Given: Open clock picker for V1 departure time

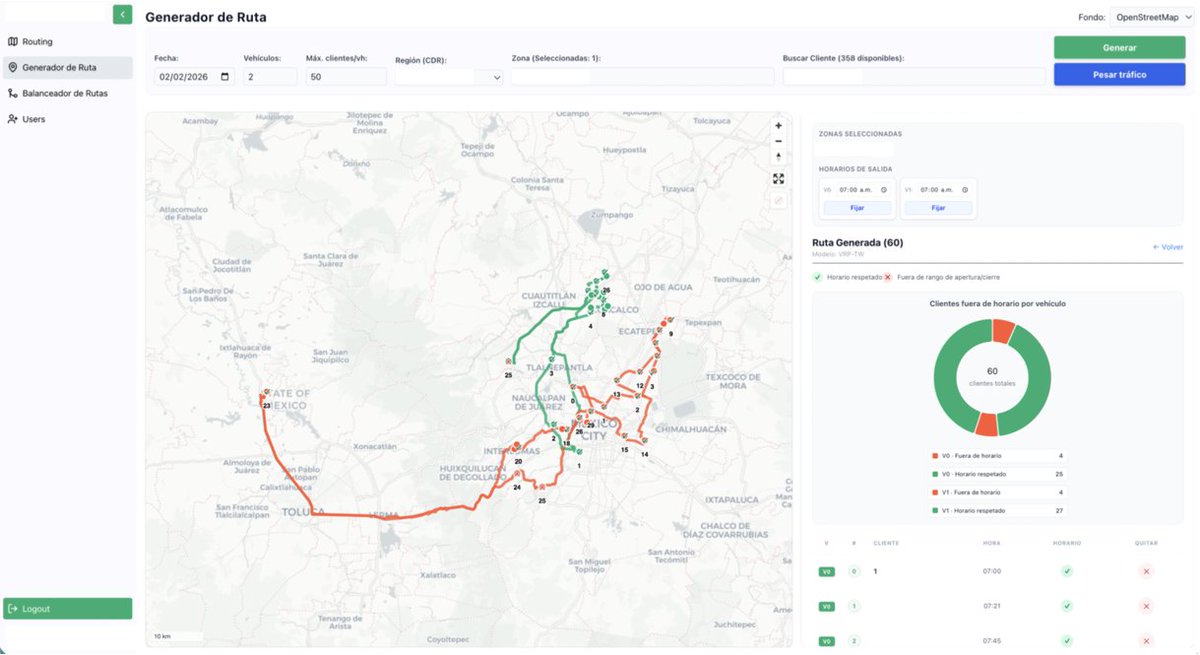Looking at the screenshot, I should (x=965, y=189).
